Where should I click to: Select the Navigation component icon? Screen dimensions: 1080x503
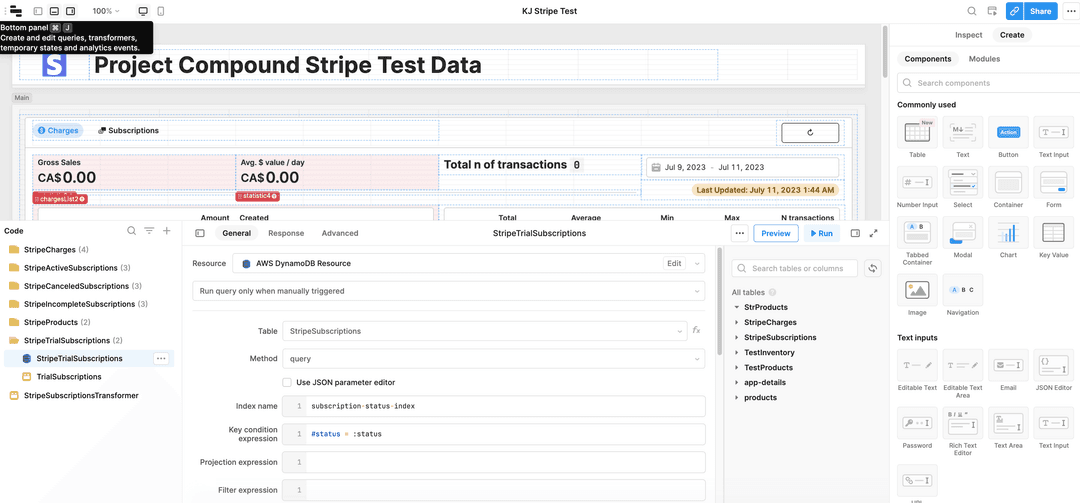[963, 290]
